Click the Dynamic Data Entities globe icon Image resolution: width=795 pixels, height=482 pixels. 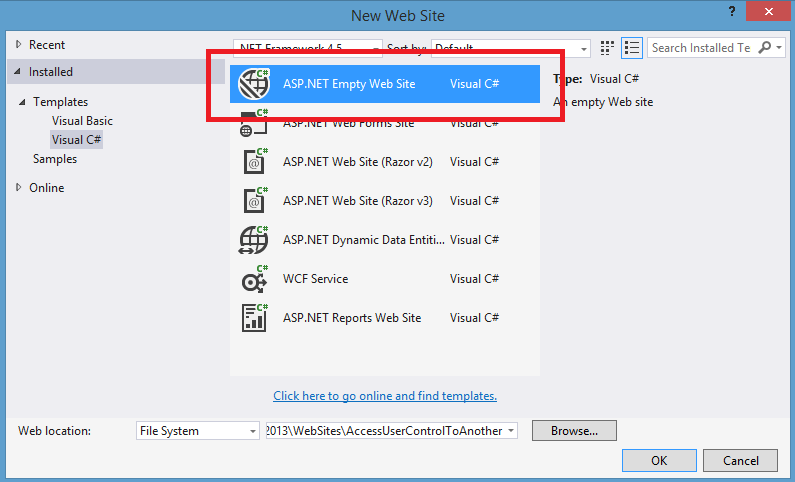coord(254,240)
